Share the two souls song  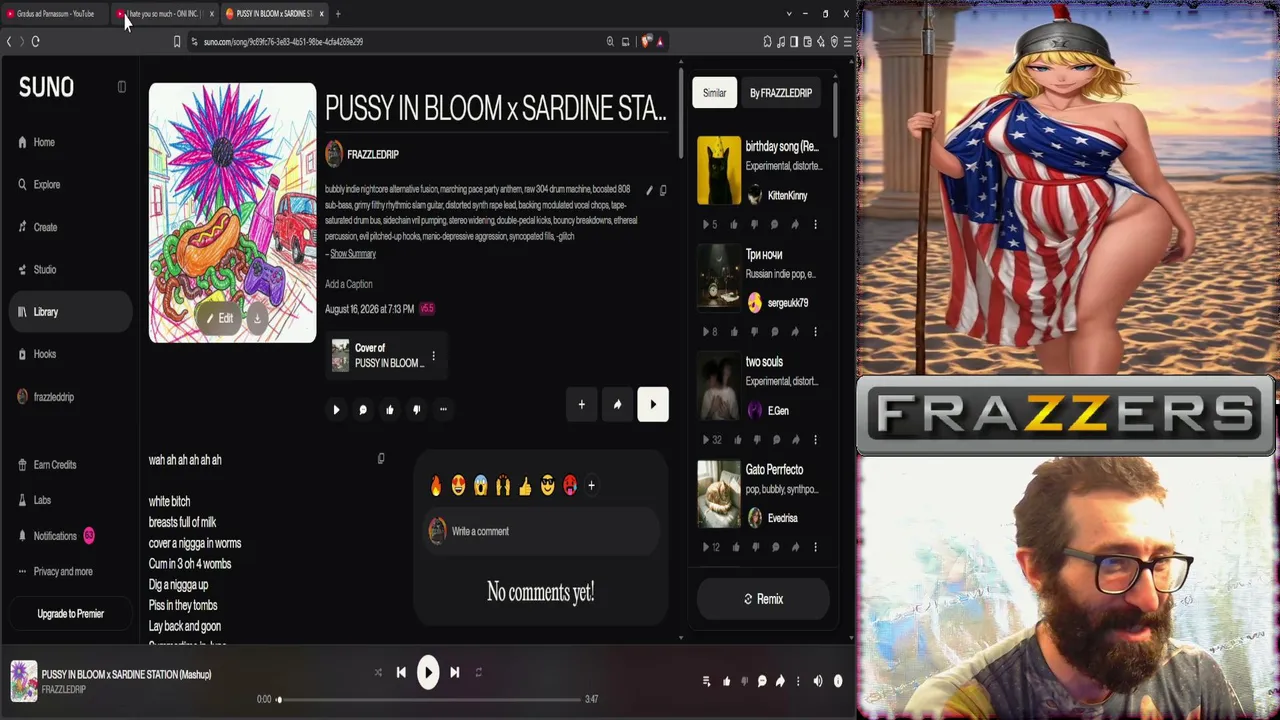(x=796, y=440)
